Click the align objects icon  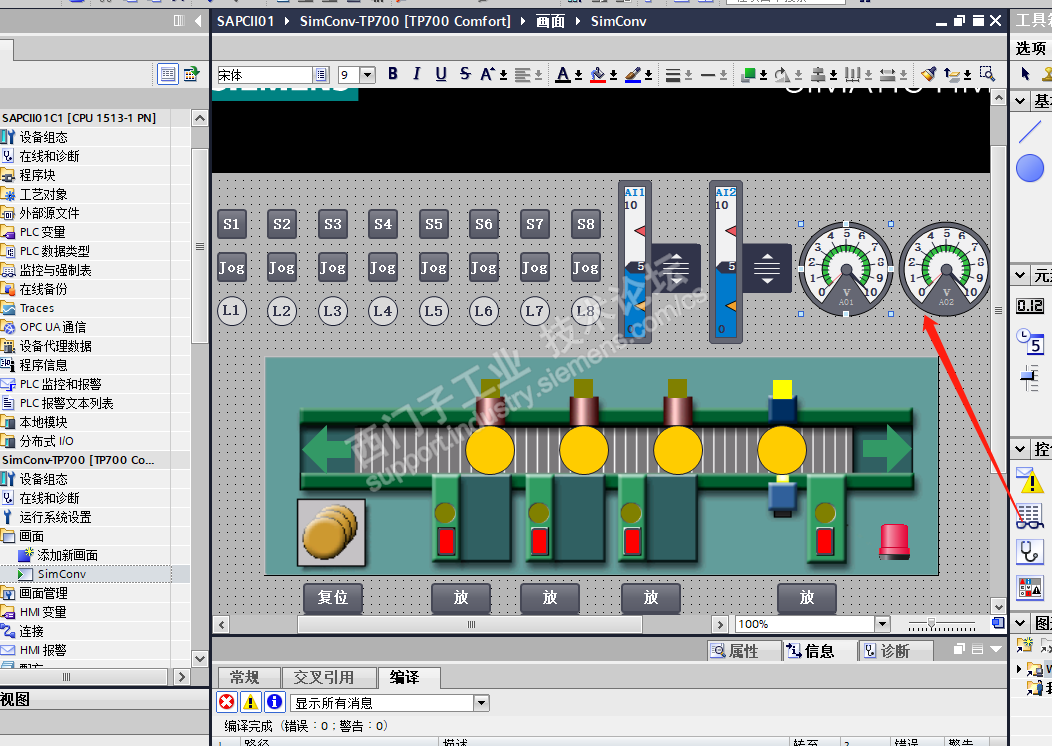[x=818, y=74]
